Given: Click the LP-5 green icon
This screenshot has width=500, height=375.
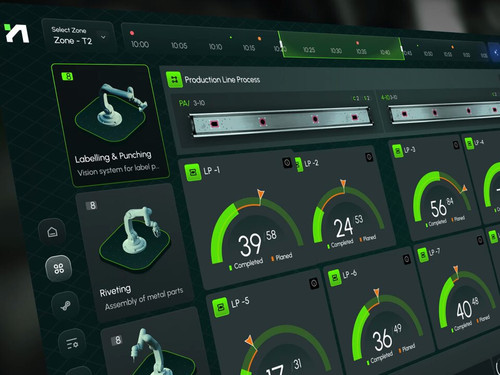Looking at the screenshot, I should click(x=220, y=307).
